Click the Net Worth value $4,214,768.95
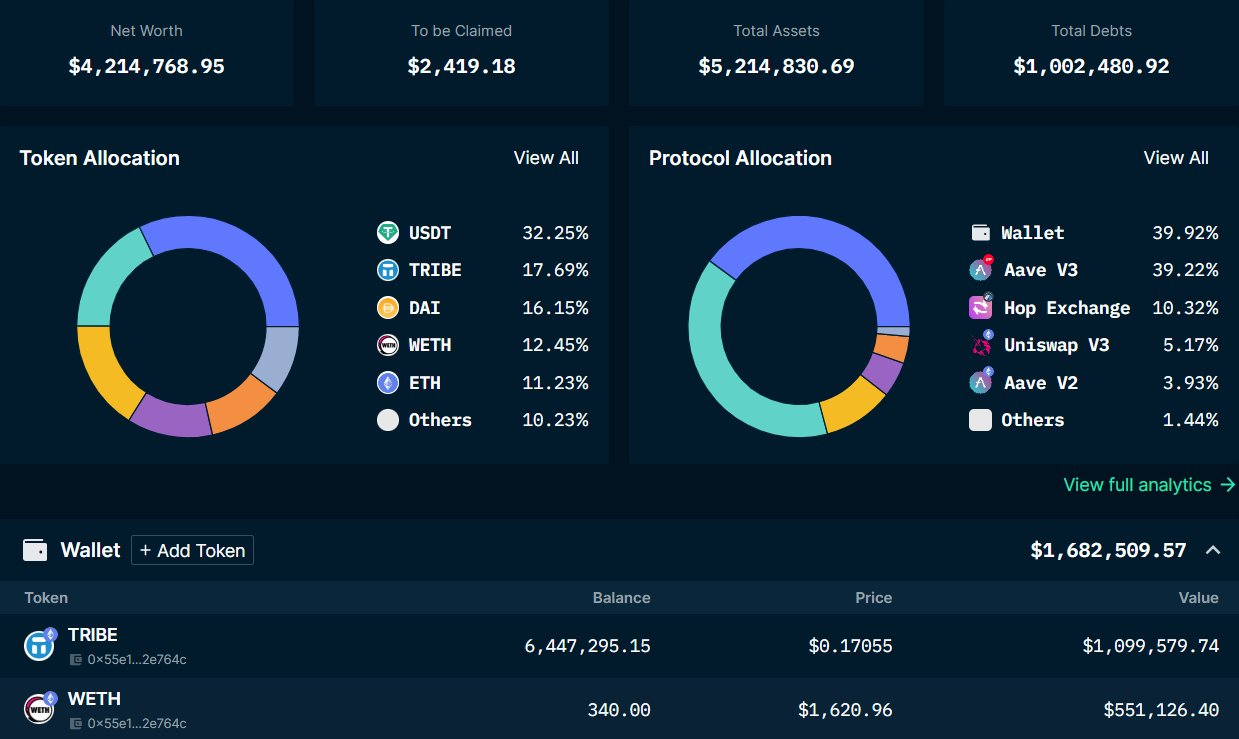 click(147, 67)
